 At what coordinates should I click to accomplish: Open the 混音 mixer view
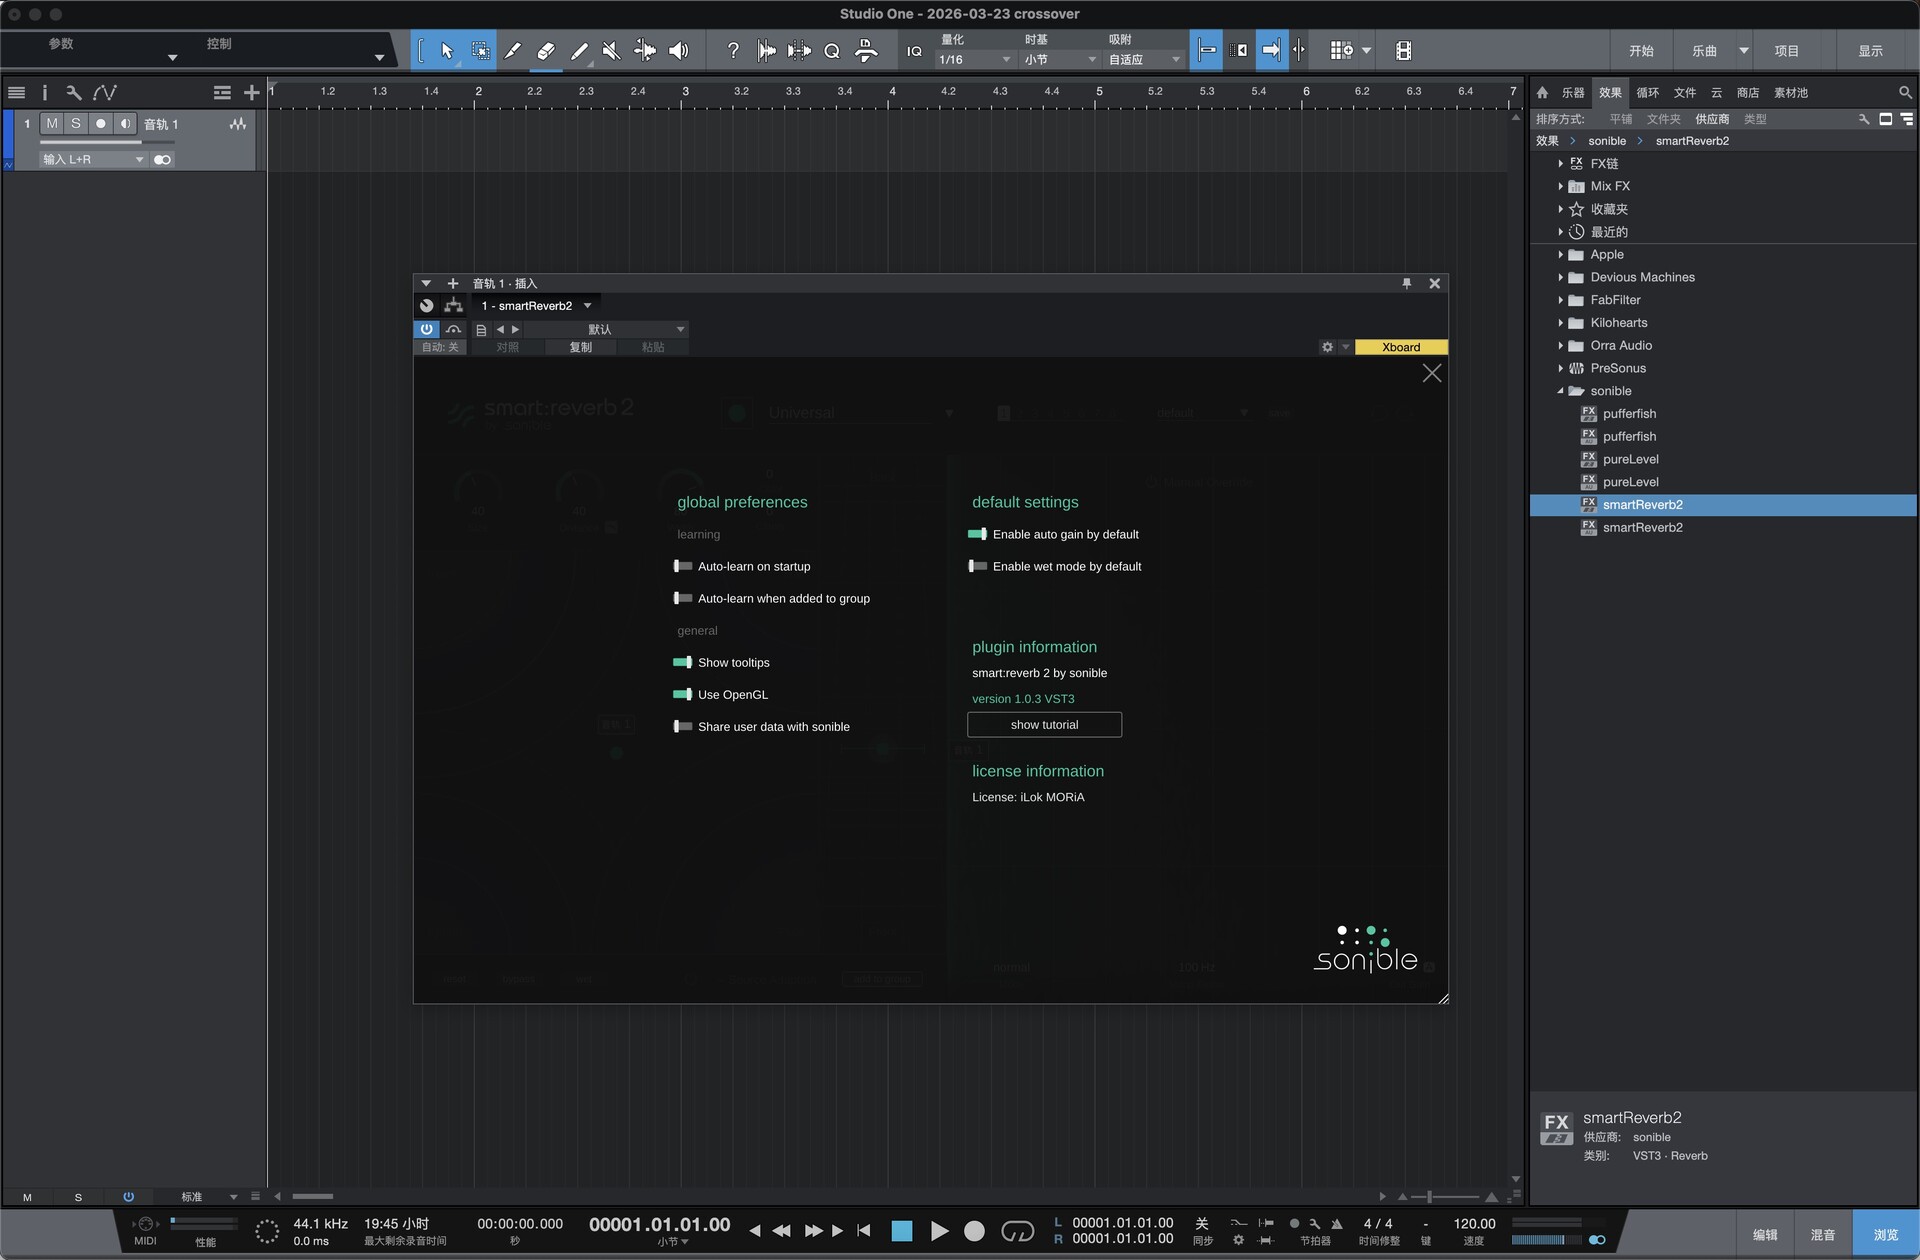(1822, 1235)
